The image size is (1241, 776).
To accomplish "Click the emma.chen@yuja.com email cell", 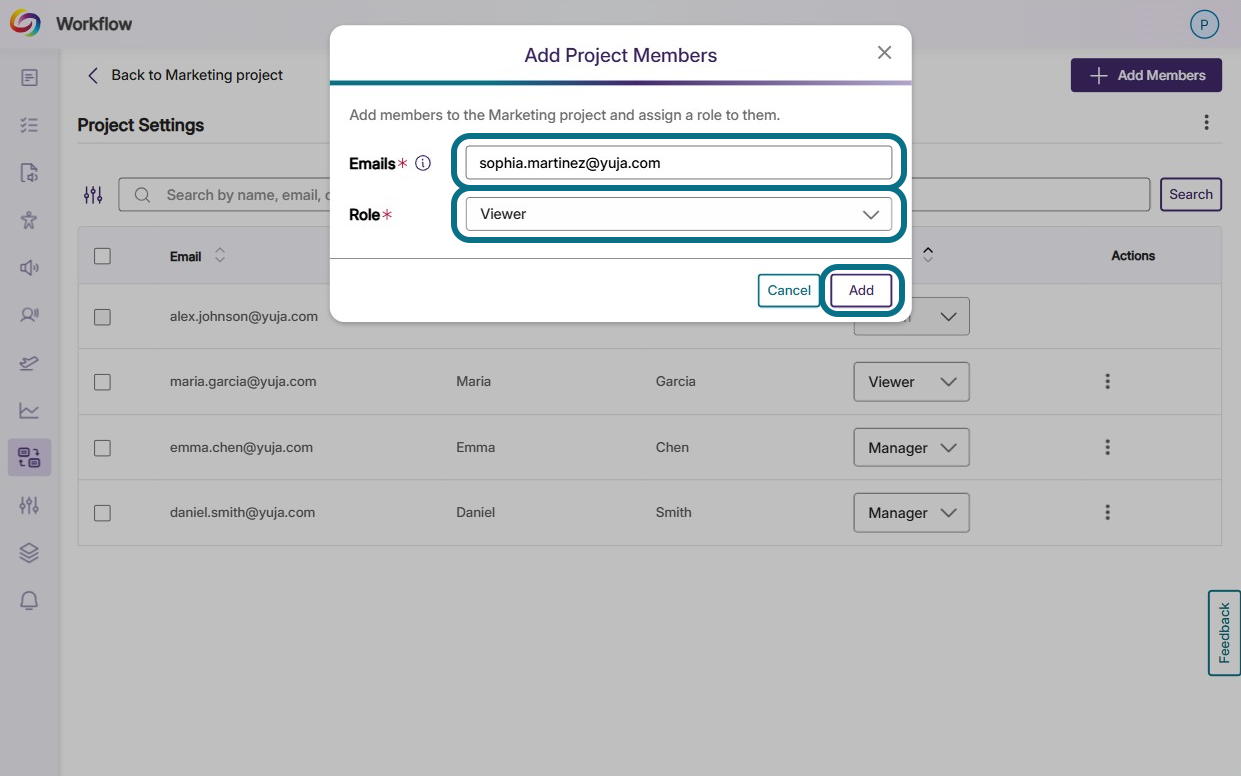I will click(241, 447).
